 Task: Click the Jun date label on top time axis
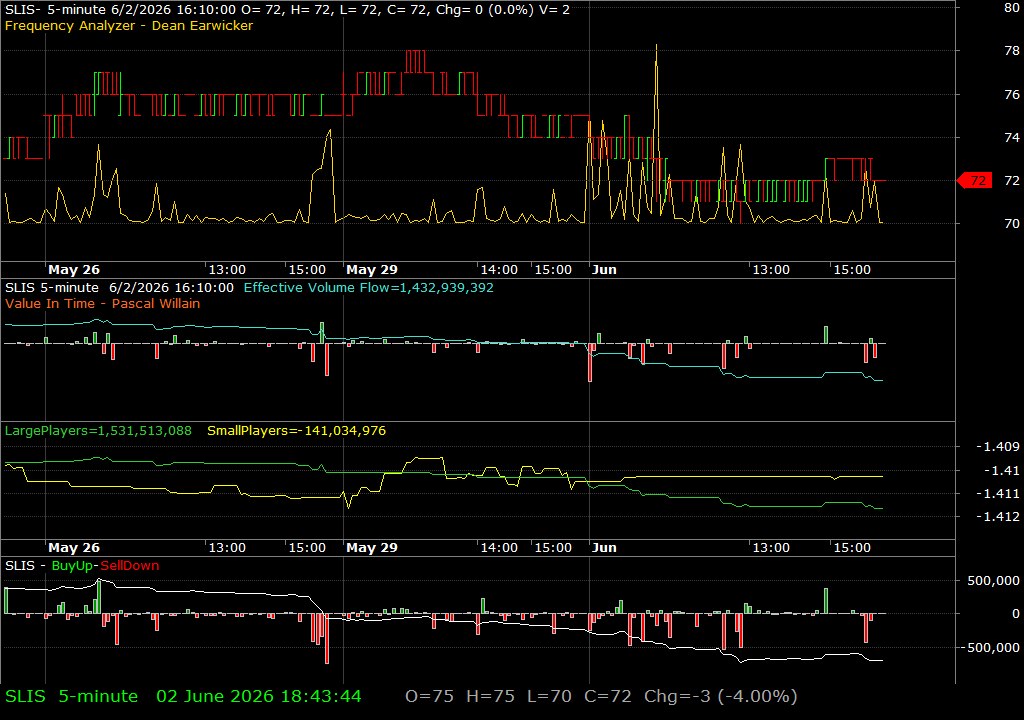604,269
